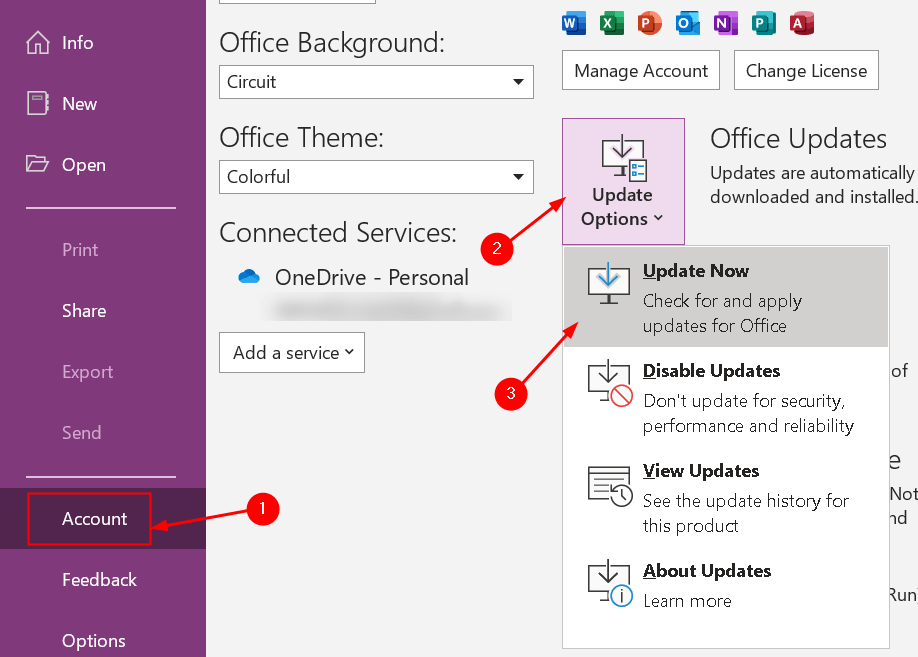This screenshot has width=918, height=657.
Task: Open Outlook from the icon row
Action: pos(687,22)
